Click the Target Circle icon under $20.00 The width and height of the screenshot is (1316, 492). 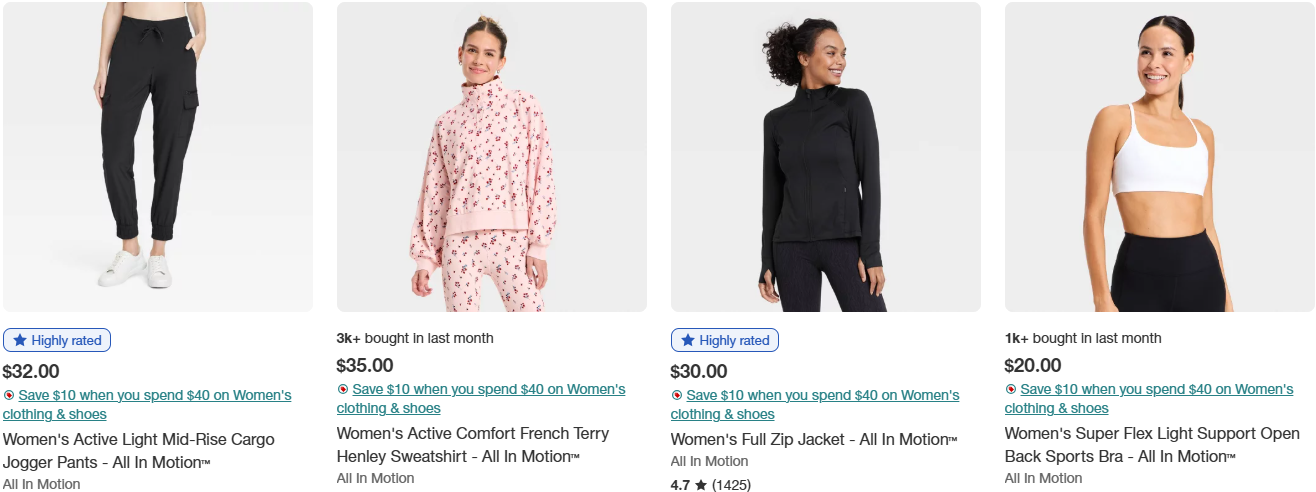[1011, 390]
